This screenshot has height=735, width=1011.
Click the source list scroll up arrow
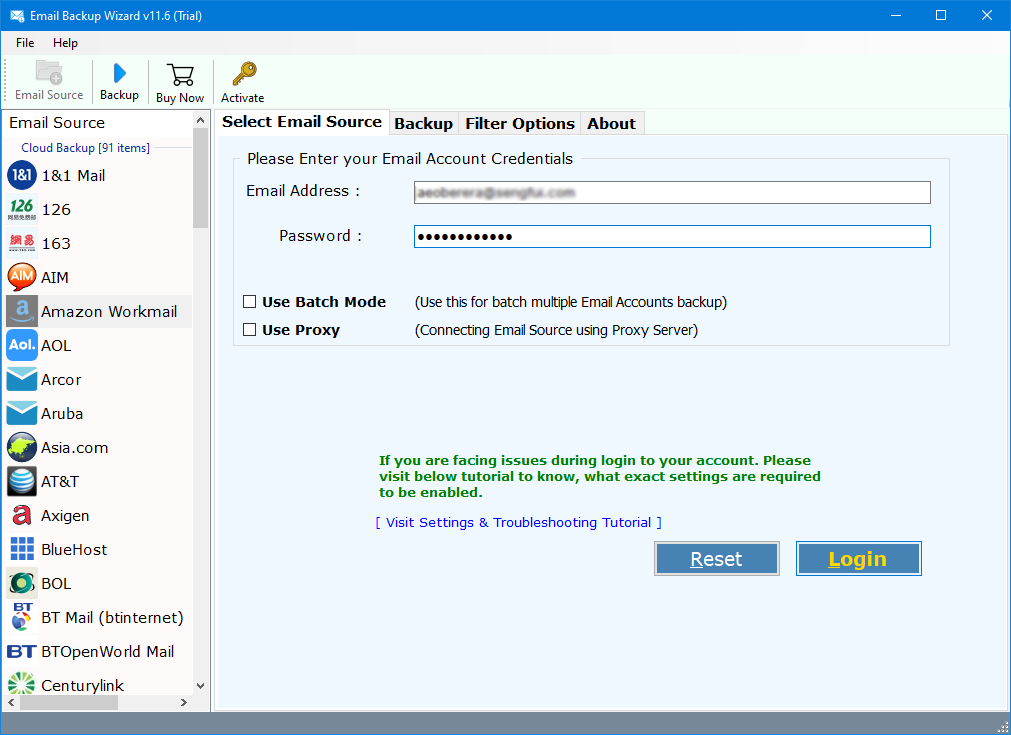(201, 121)
